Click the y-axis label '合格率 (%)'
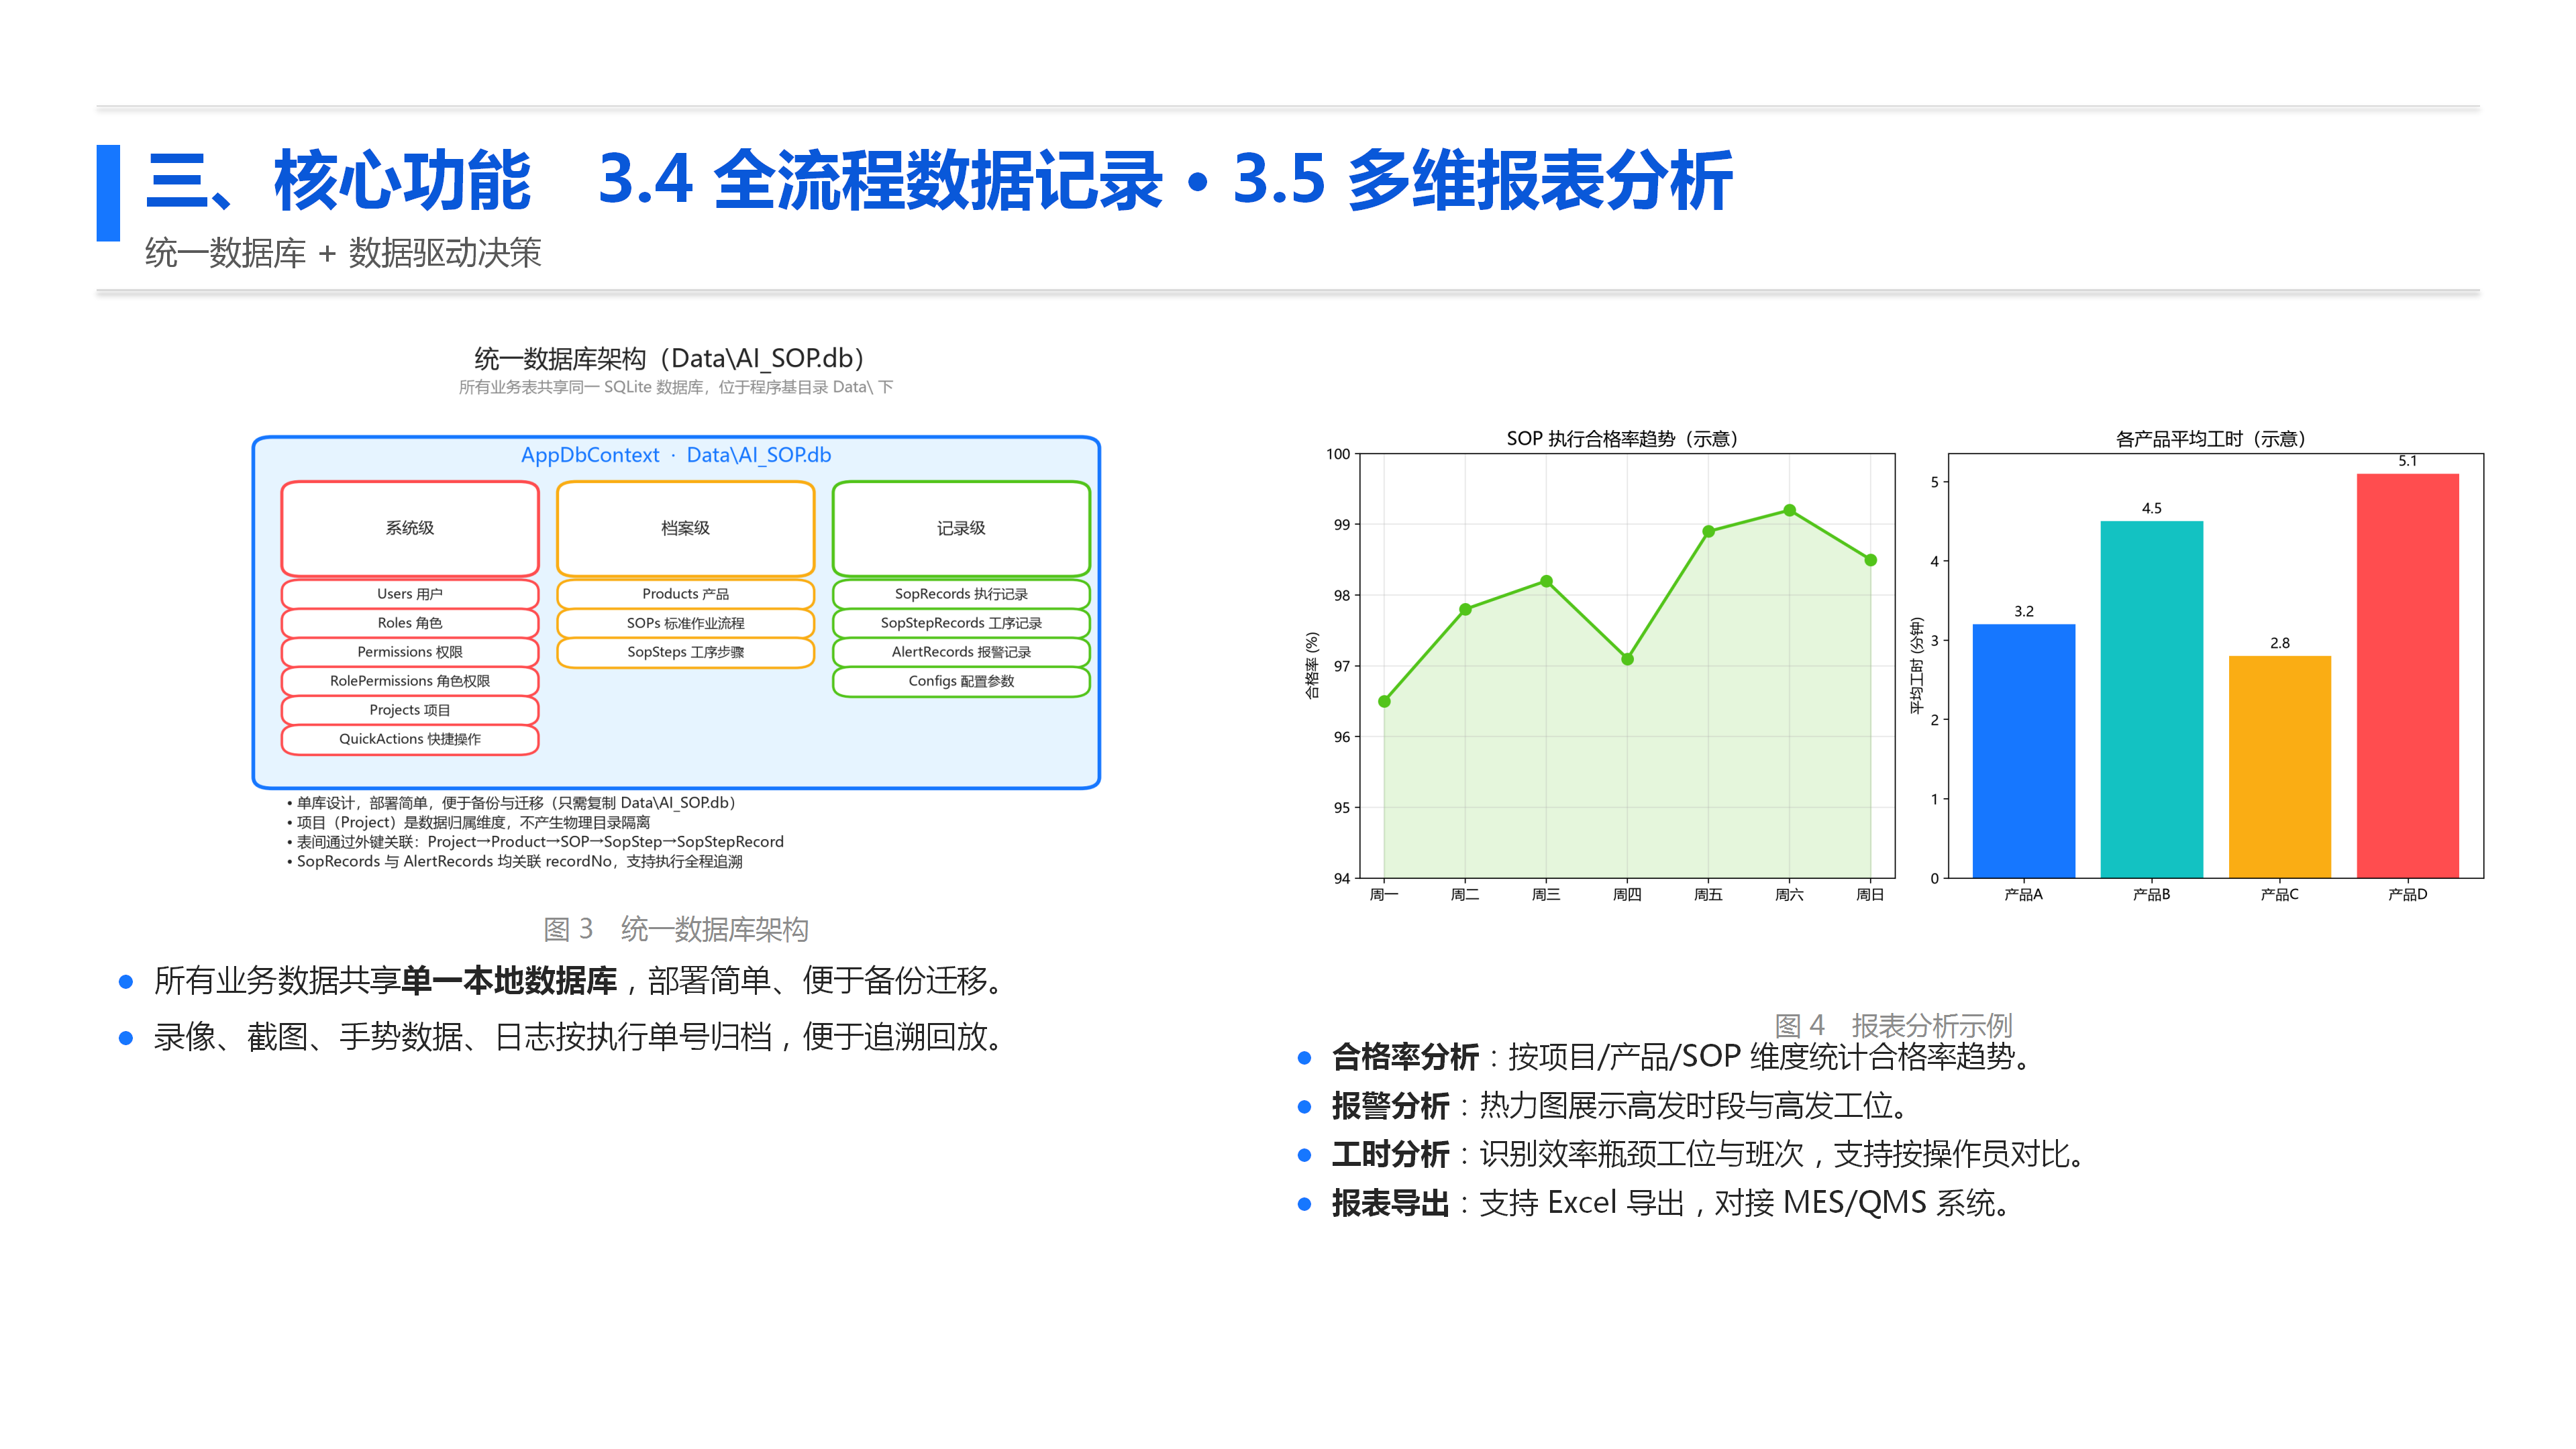The width and height of the screenshot is (2576, 1449). coord(1311,665)
